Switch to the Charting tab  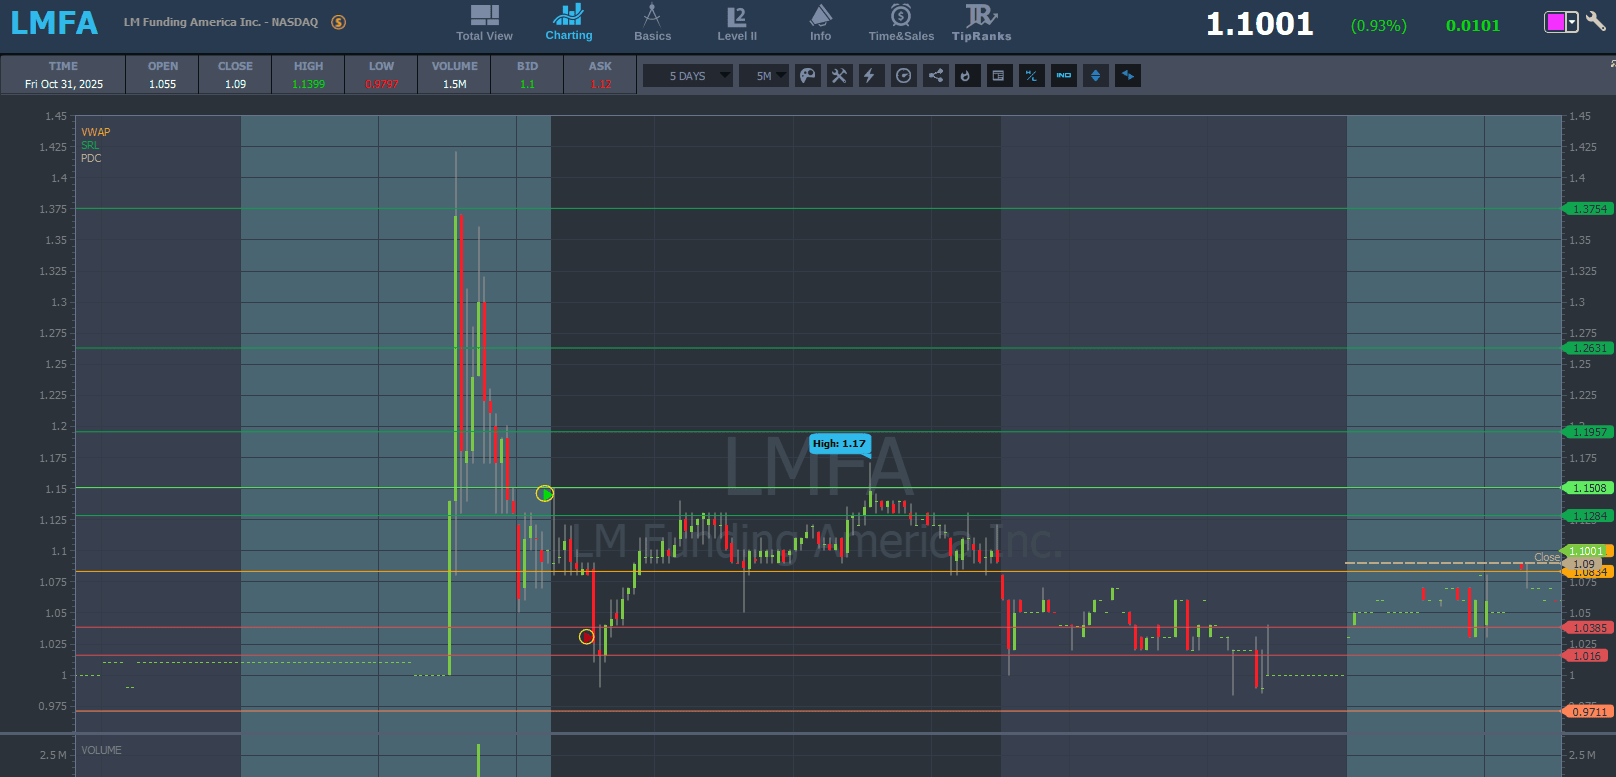pyautogui.click(x=568, y=23)
